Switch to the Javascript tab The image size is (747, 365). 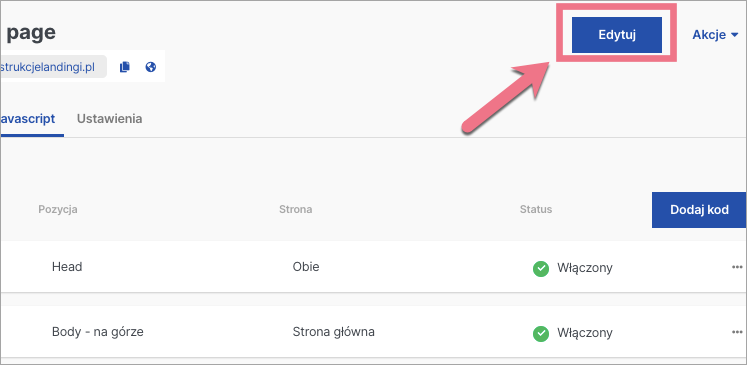point(29,119)
